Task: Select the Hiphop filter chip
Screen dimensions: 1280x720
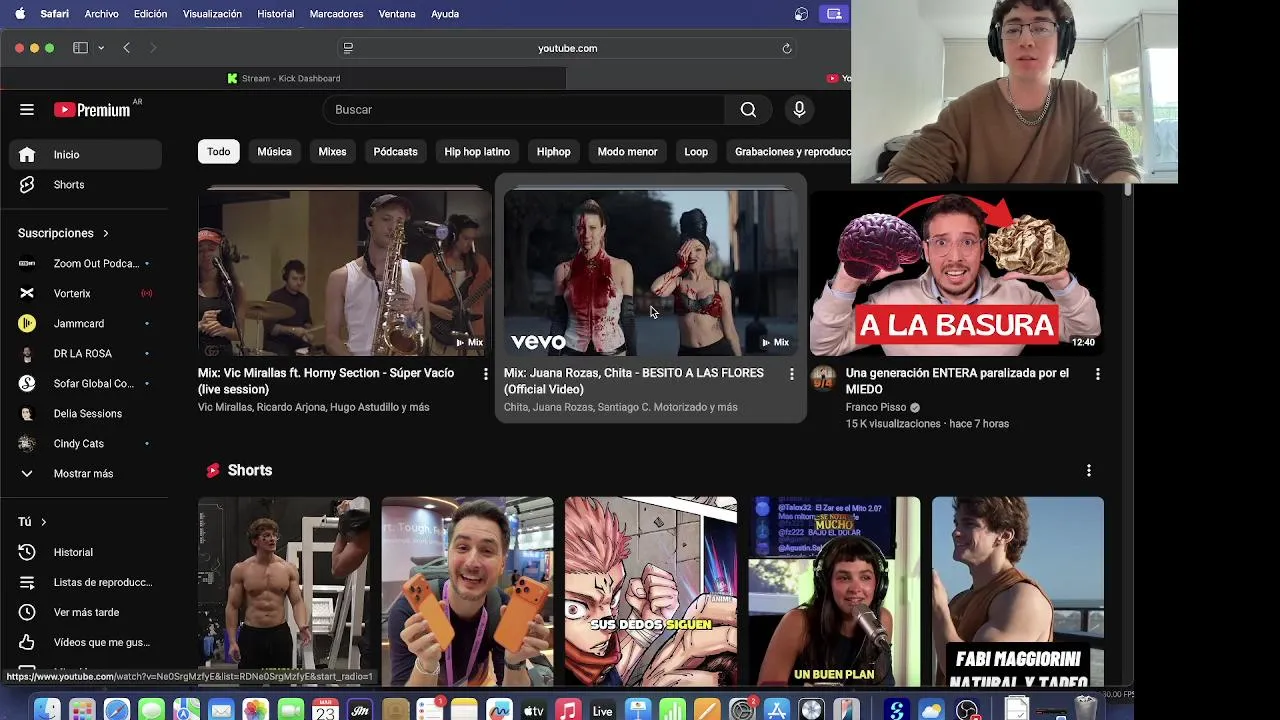Action: coord(553,152)
